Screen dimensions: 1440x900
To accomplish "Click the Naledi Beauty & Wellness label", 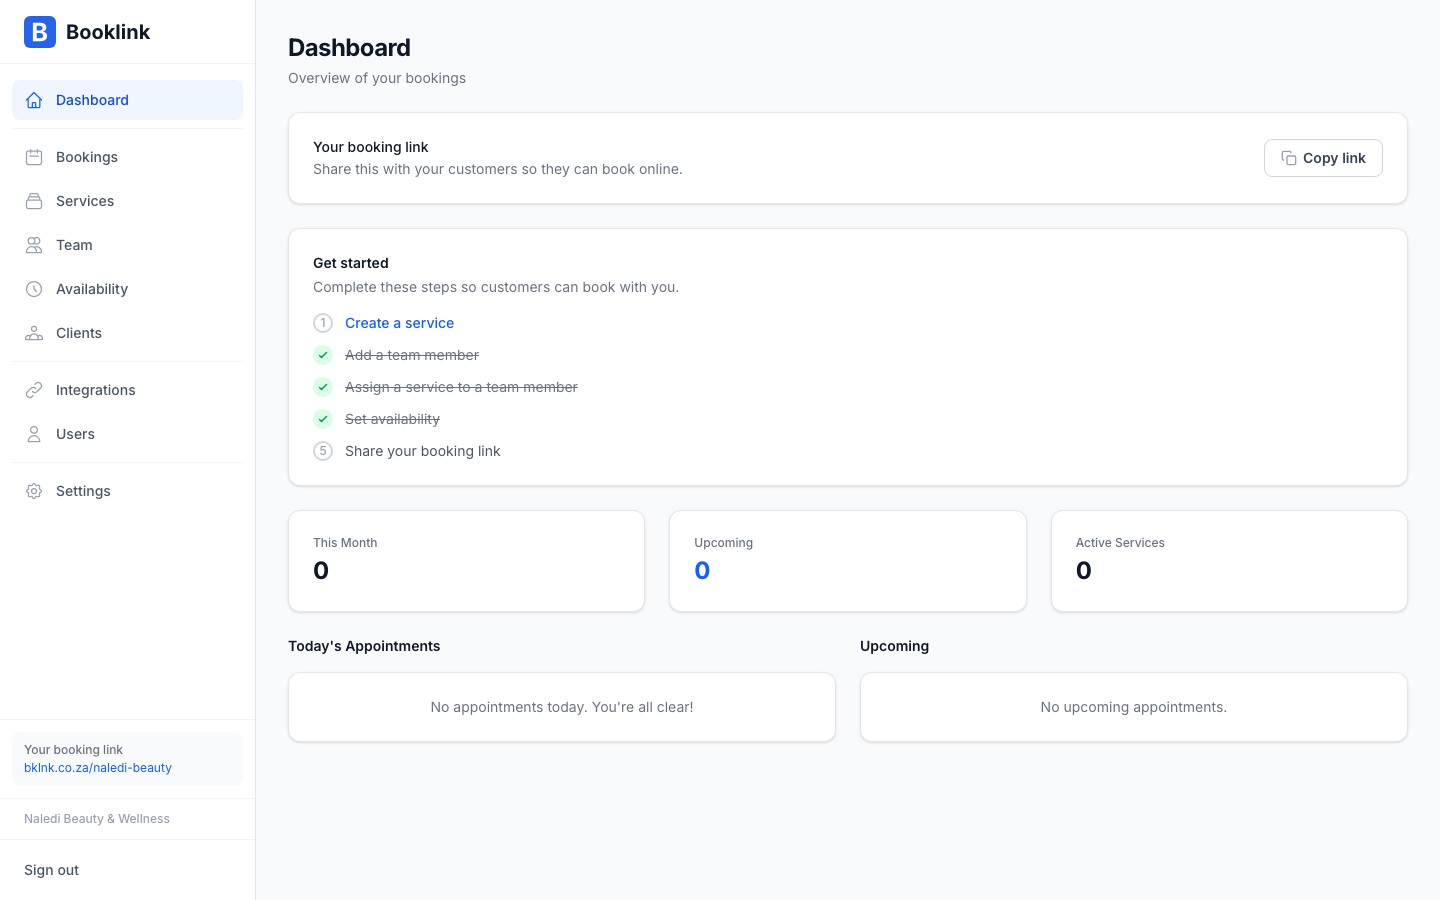I will 96,819.
